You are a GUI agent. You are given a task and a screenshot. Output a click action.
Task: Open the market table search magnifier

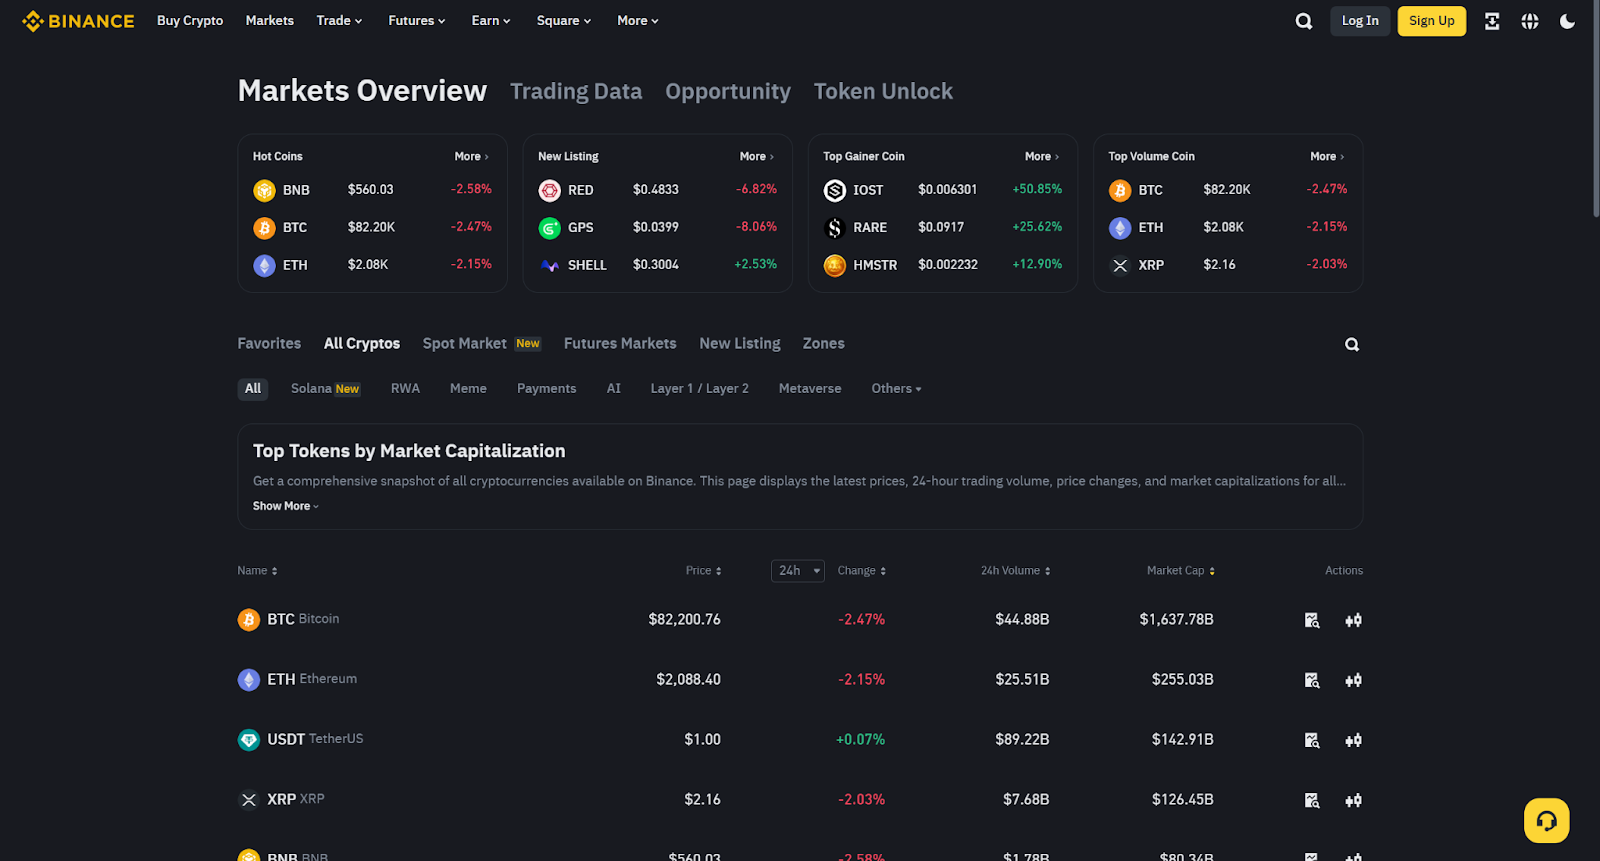[1352, 344]
